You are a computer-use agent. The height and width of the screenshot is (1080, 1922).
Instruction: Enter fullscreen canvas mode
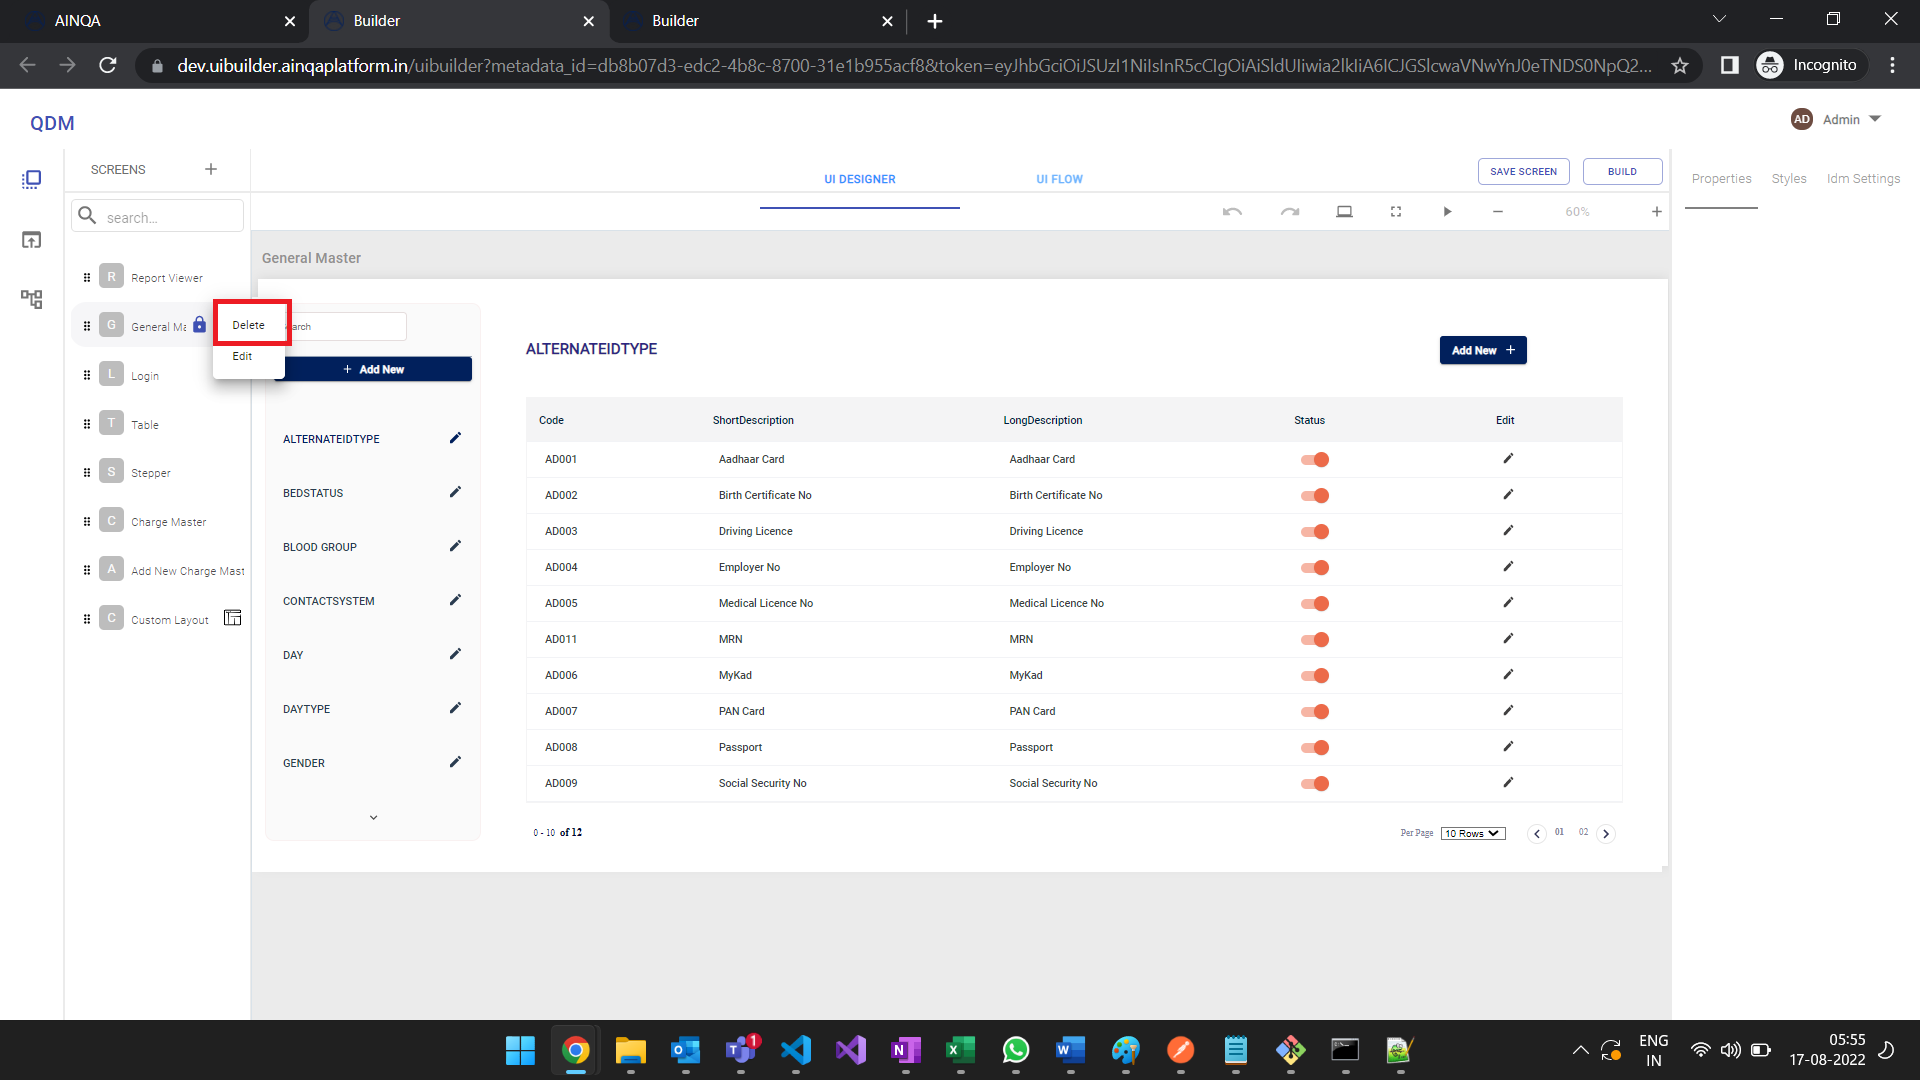tap(1396, 212)
